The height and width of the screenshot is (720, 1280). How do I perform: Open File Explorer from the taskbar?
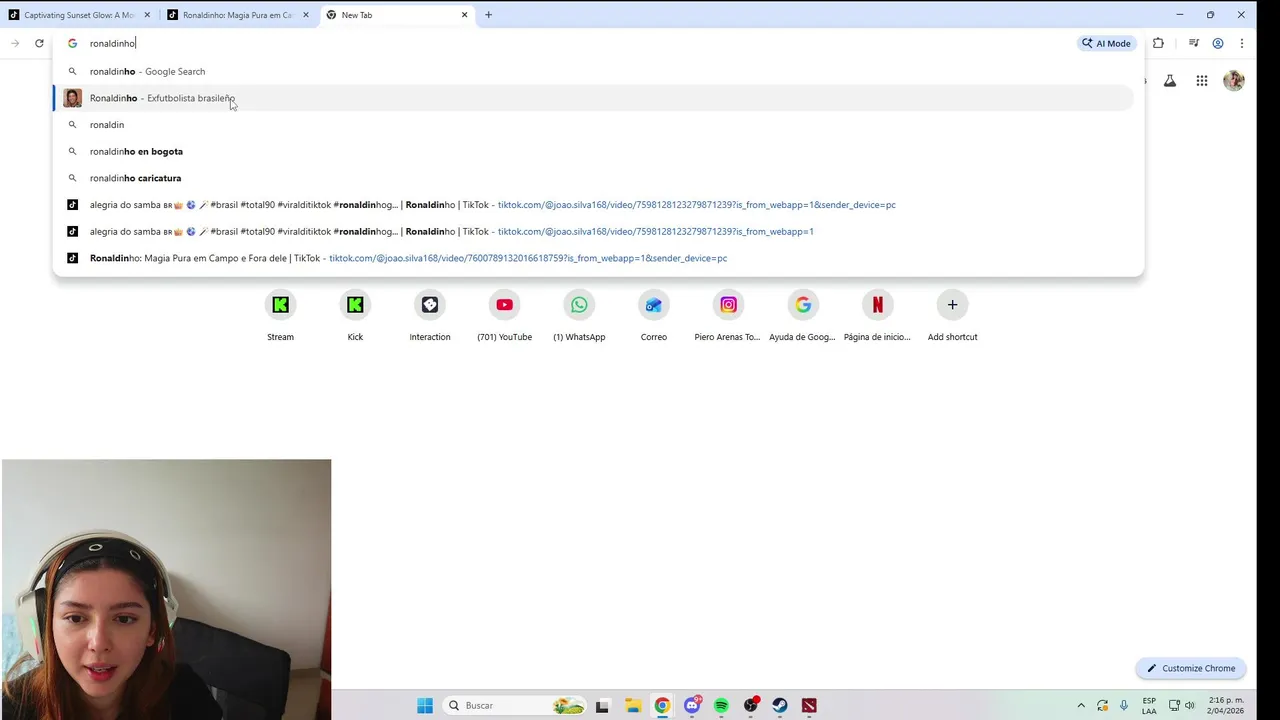pos(632,705)
